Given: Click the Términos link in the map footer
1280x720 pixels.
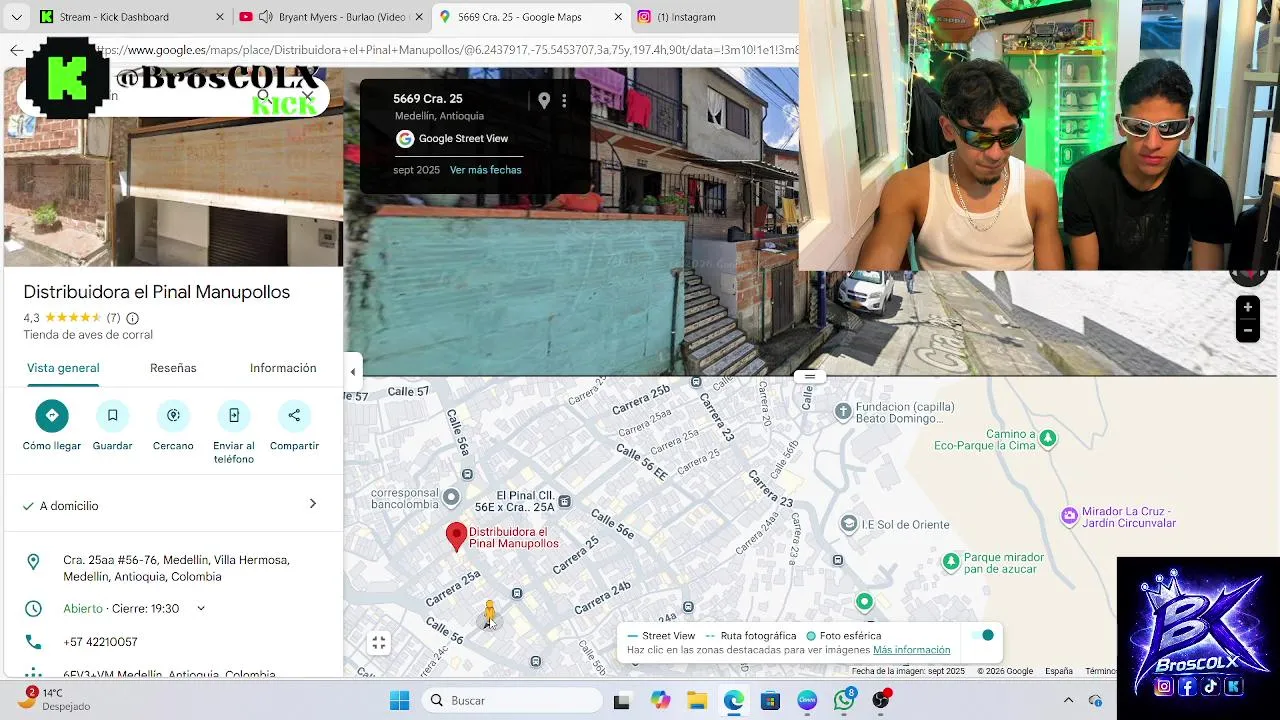Looking at the screenshot, I should [1100, 671].
